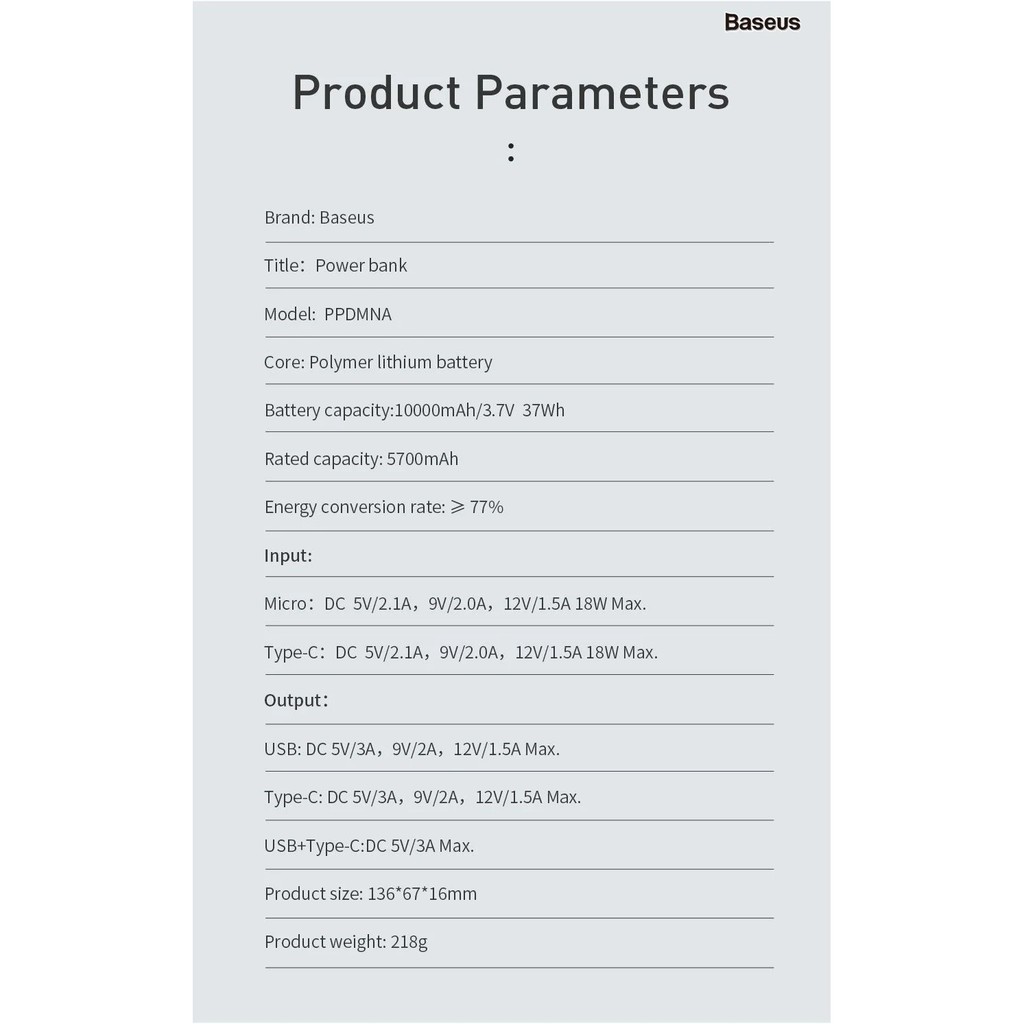Select the Type-C input 18W Max row
Screen dimensions: 1024x1024
(461, 653)
